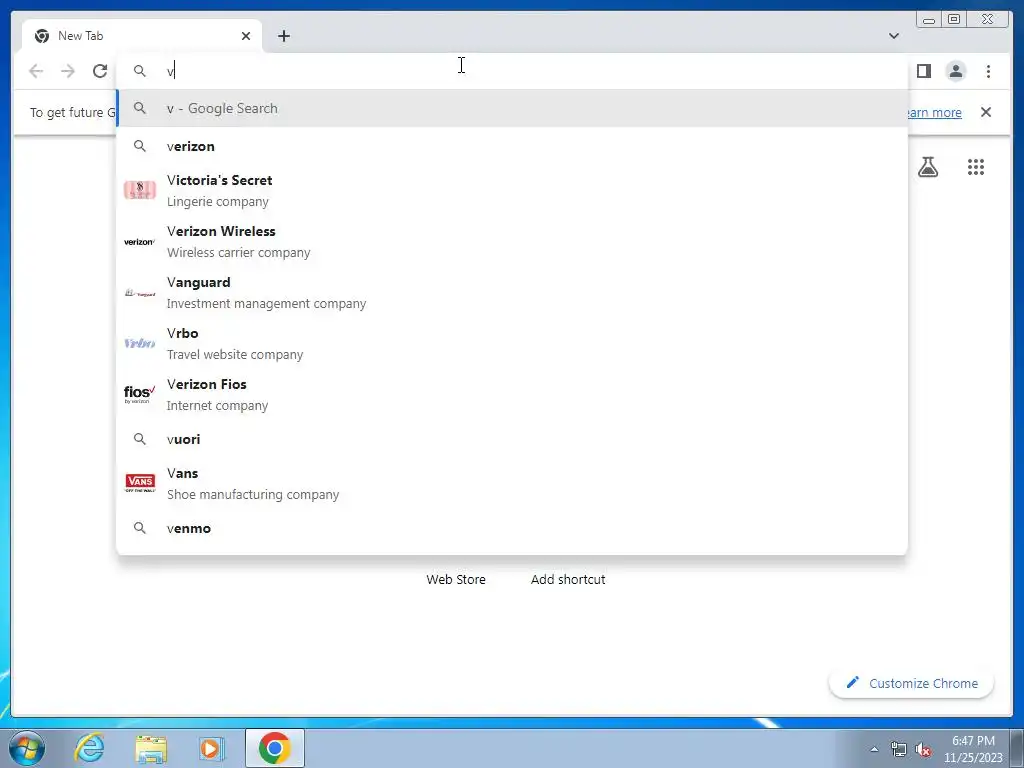Viewport: 1024px width, 768px height.
Task: Open the Chrome profile avatar
Action: coord(955,71)
